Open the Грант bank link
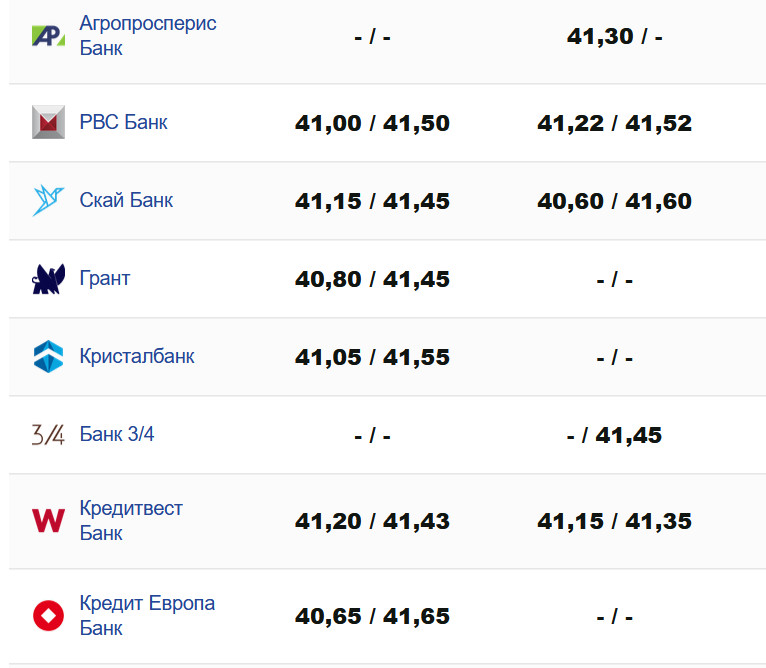 (x=105, y=278)
